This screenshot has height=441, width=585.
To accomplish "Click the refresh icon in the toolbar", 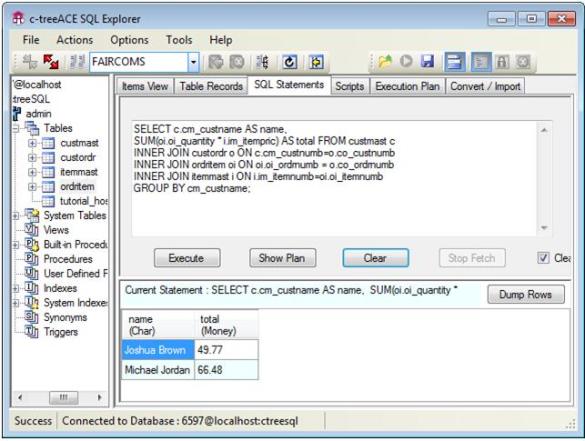I will [289, 62].
